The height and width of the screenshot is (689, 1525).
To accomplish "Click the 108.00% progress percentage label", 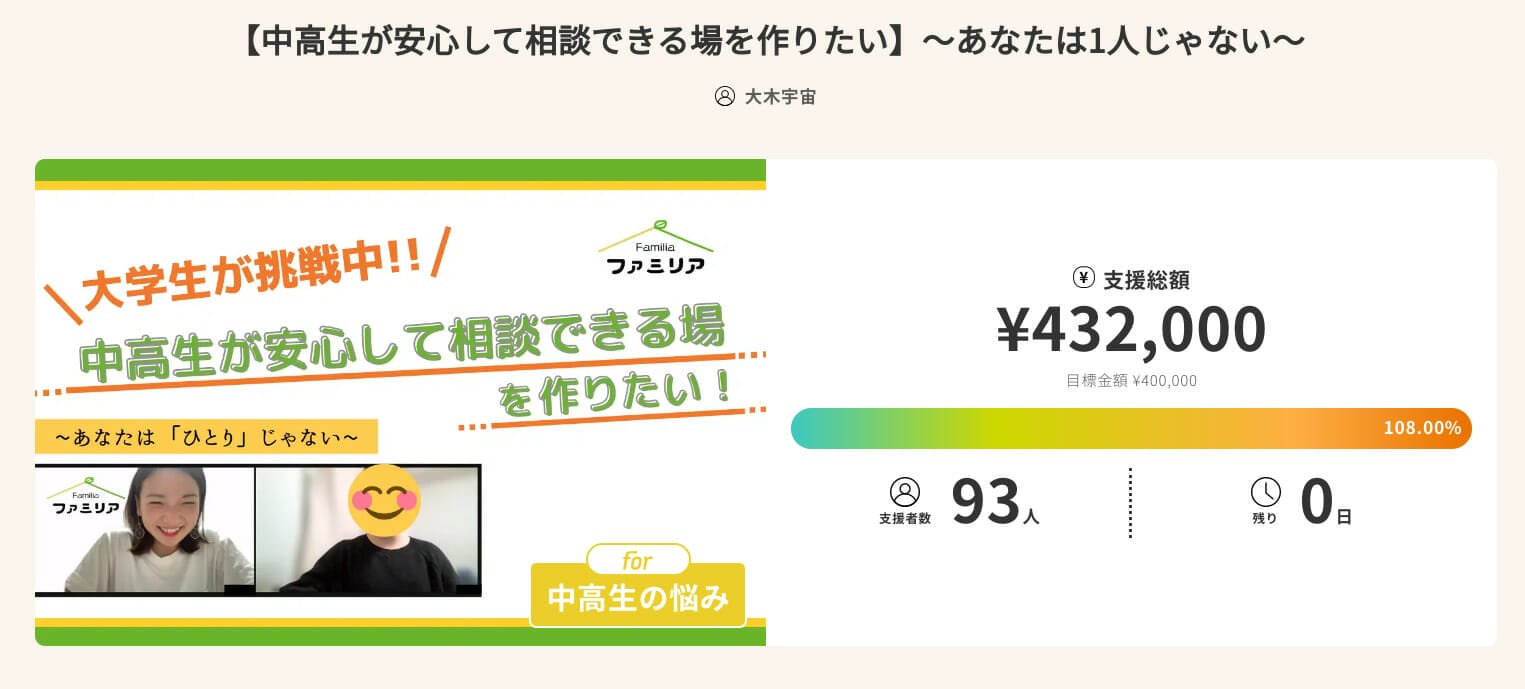I will click(1422, 428).
